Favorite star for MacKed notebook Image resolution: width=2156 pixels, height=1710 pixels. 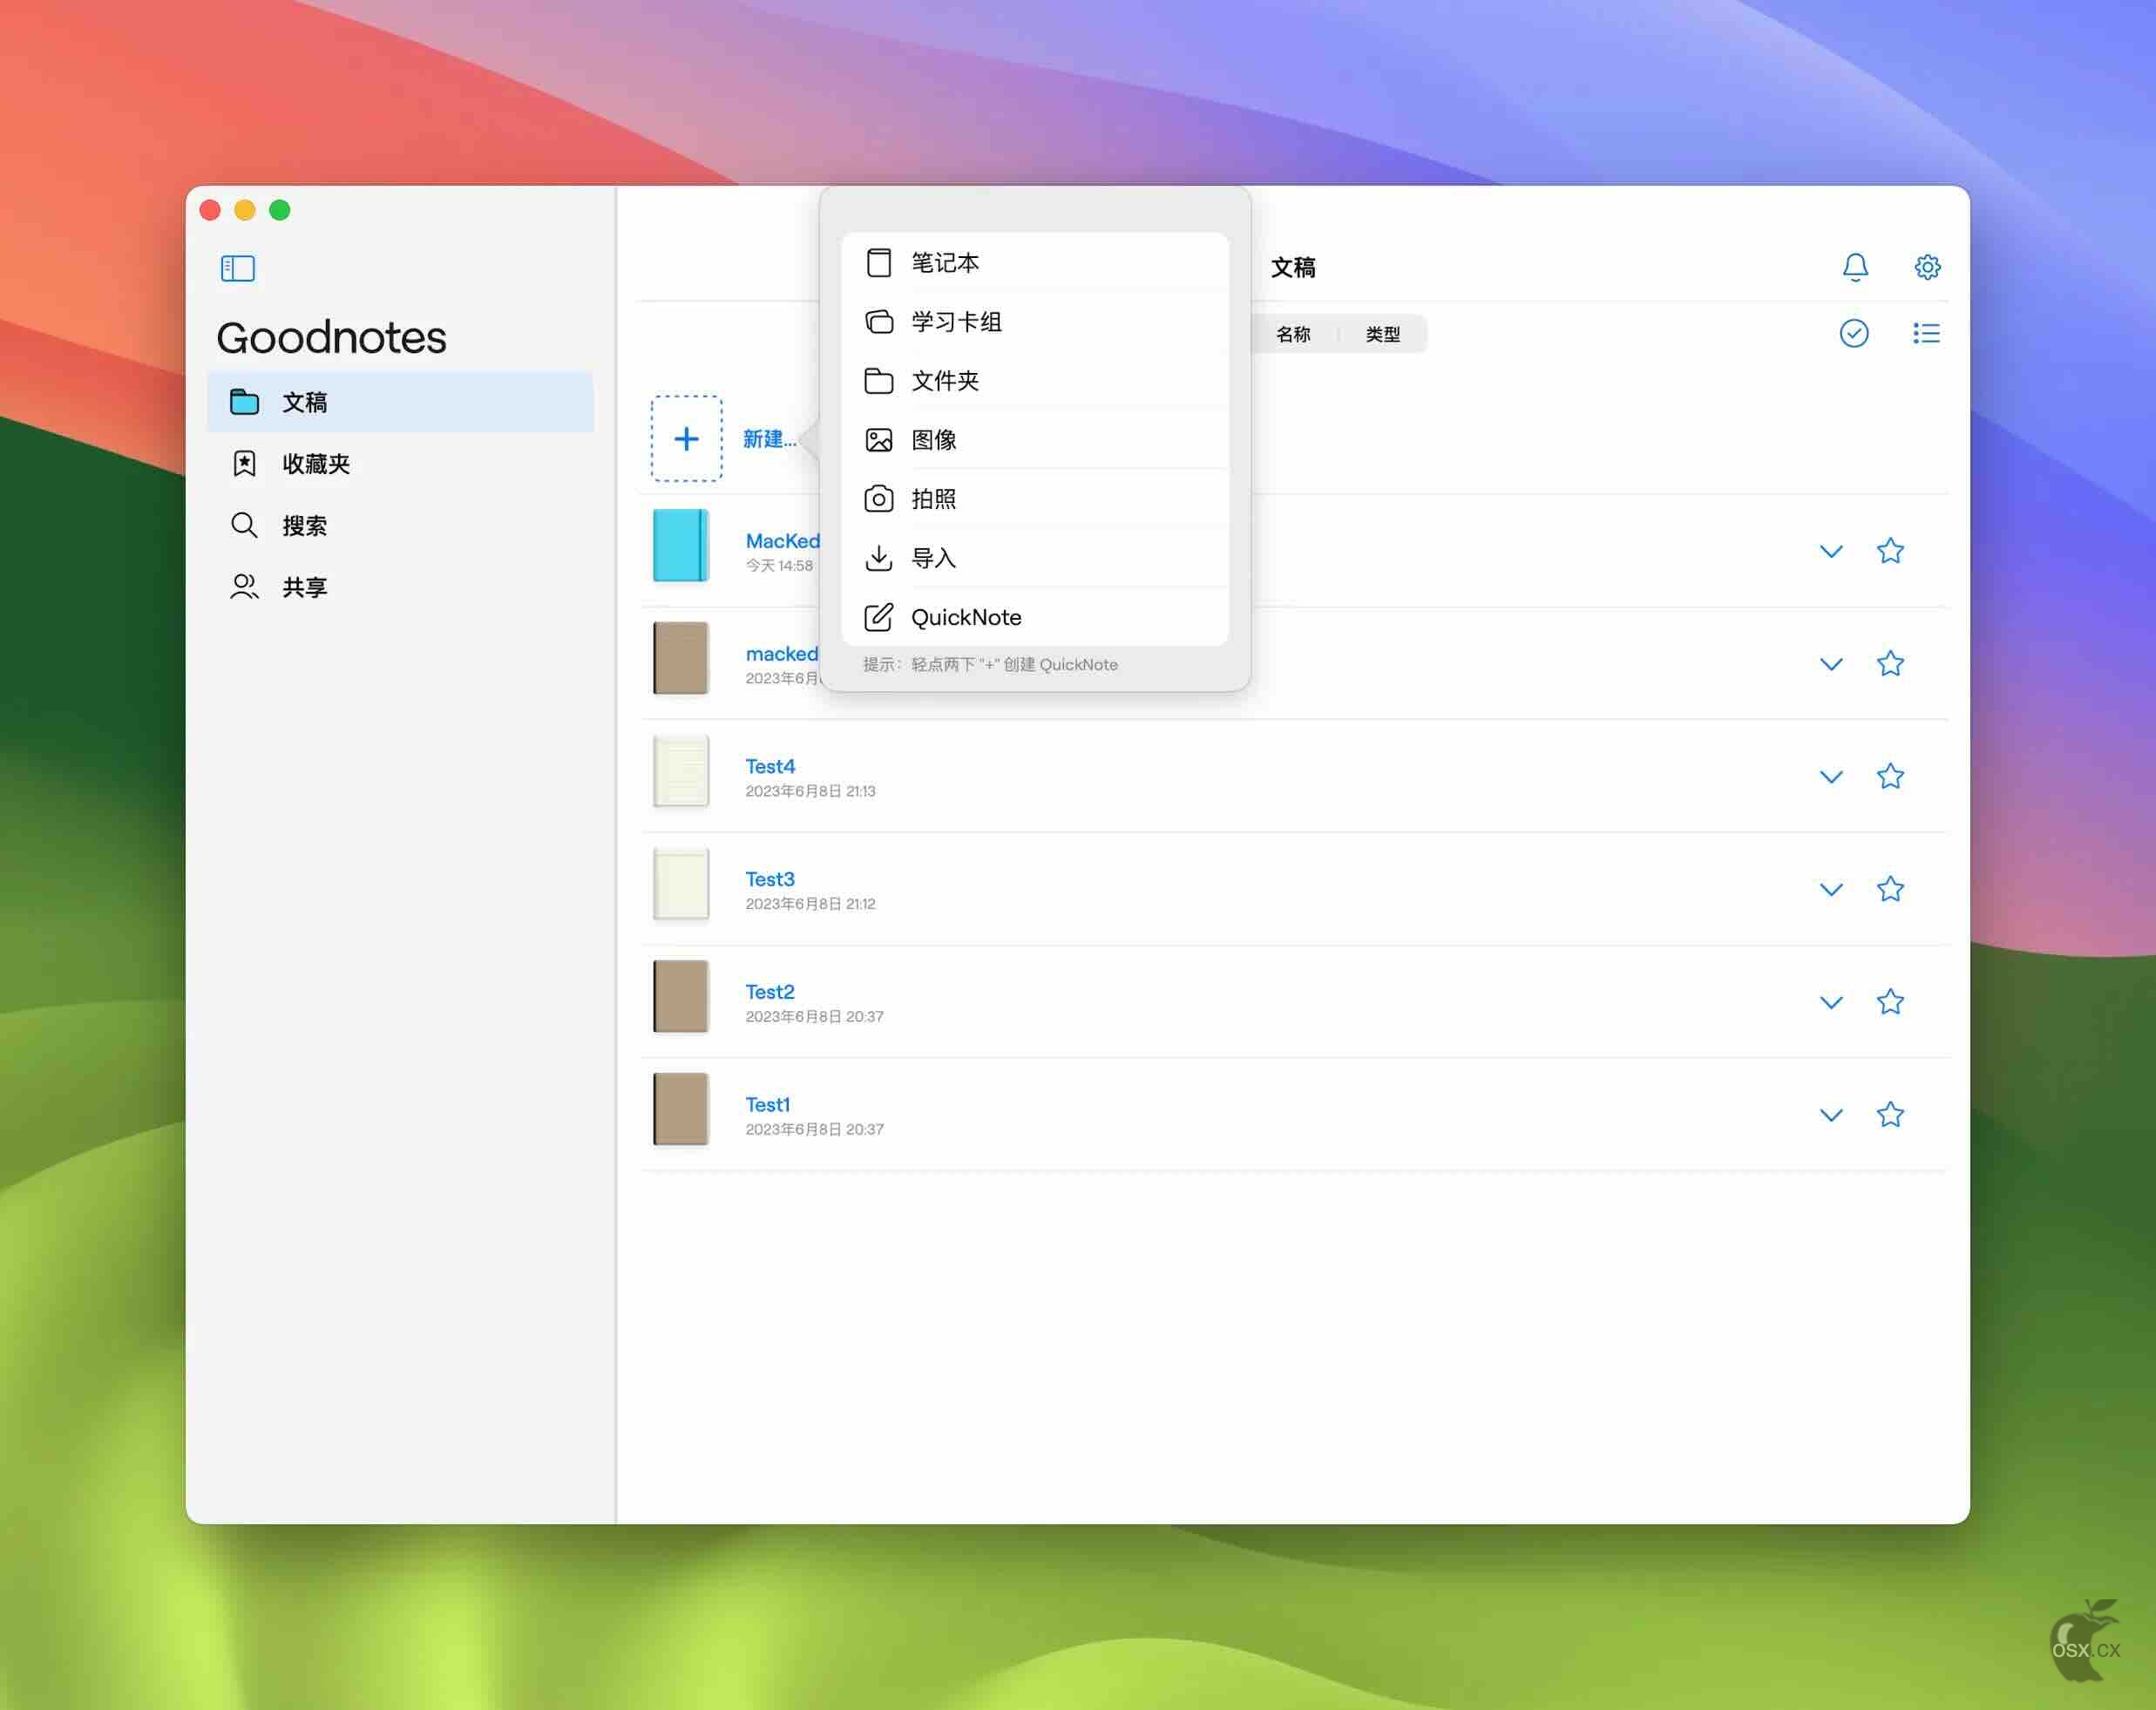pyautogui.click(x=1890, y=551)
